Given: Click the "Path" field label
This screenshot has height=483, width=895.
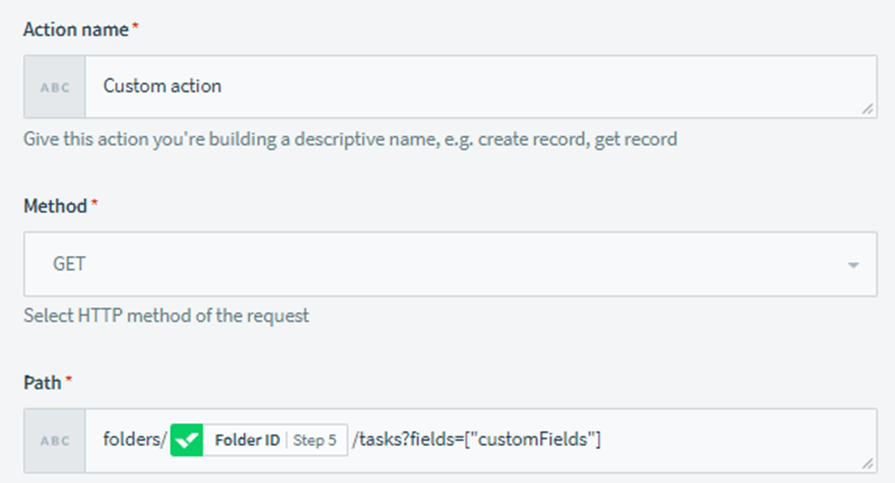Looking at the screenshot, I should point(44,382).
